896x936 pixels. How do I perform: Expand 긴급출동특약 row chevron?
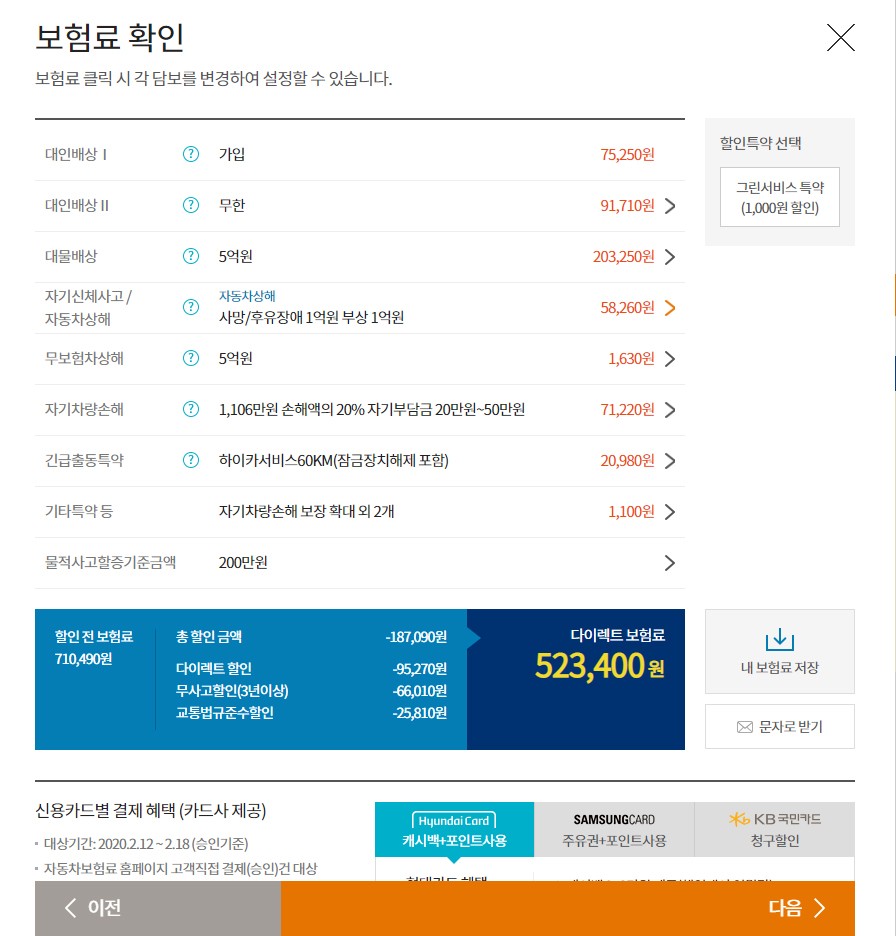coord(670,461)
